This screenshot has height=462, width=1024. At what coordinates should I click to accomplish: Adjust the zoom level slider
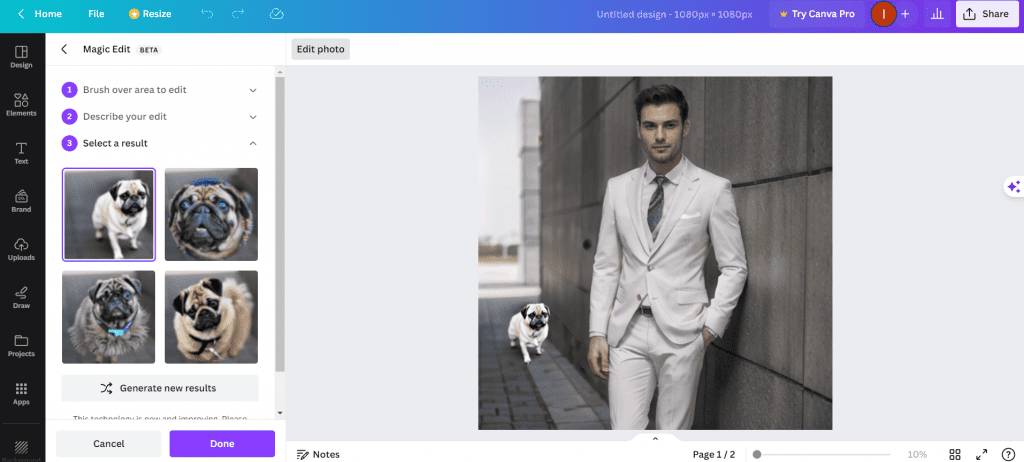[757, 454]
